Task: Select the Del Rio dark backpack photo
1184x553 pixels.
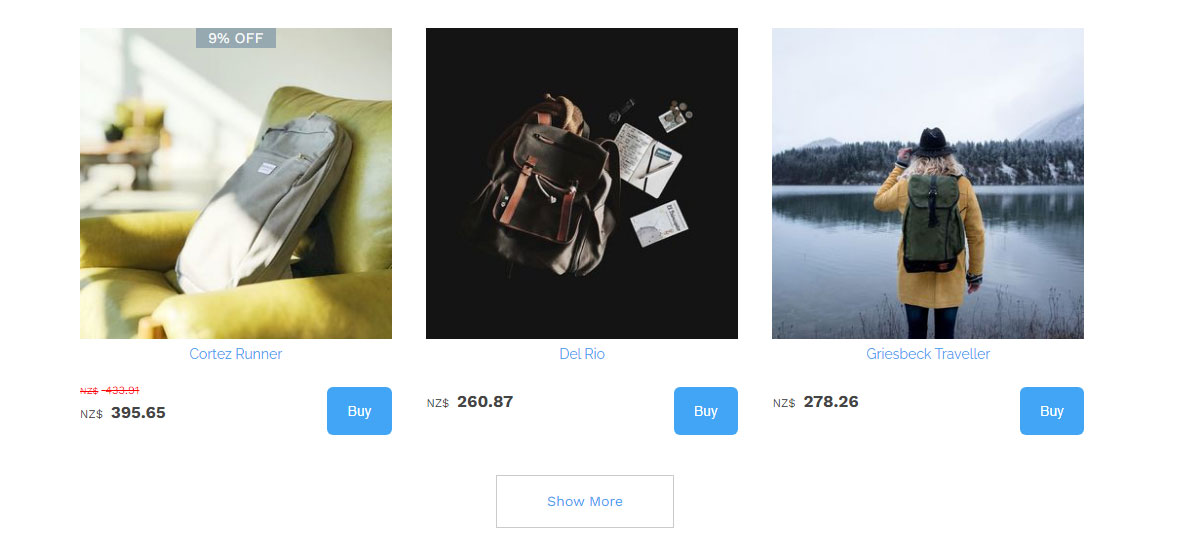Action: [x=581, y=184]
